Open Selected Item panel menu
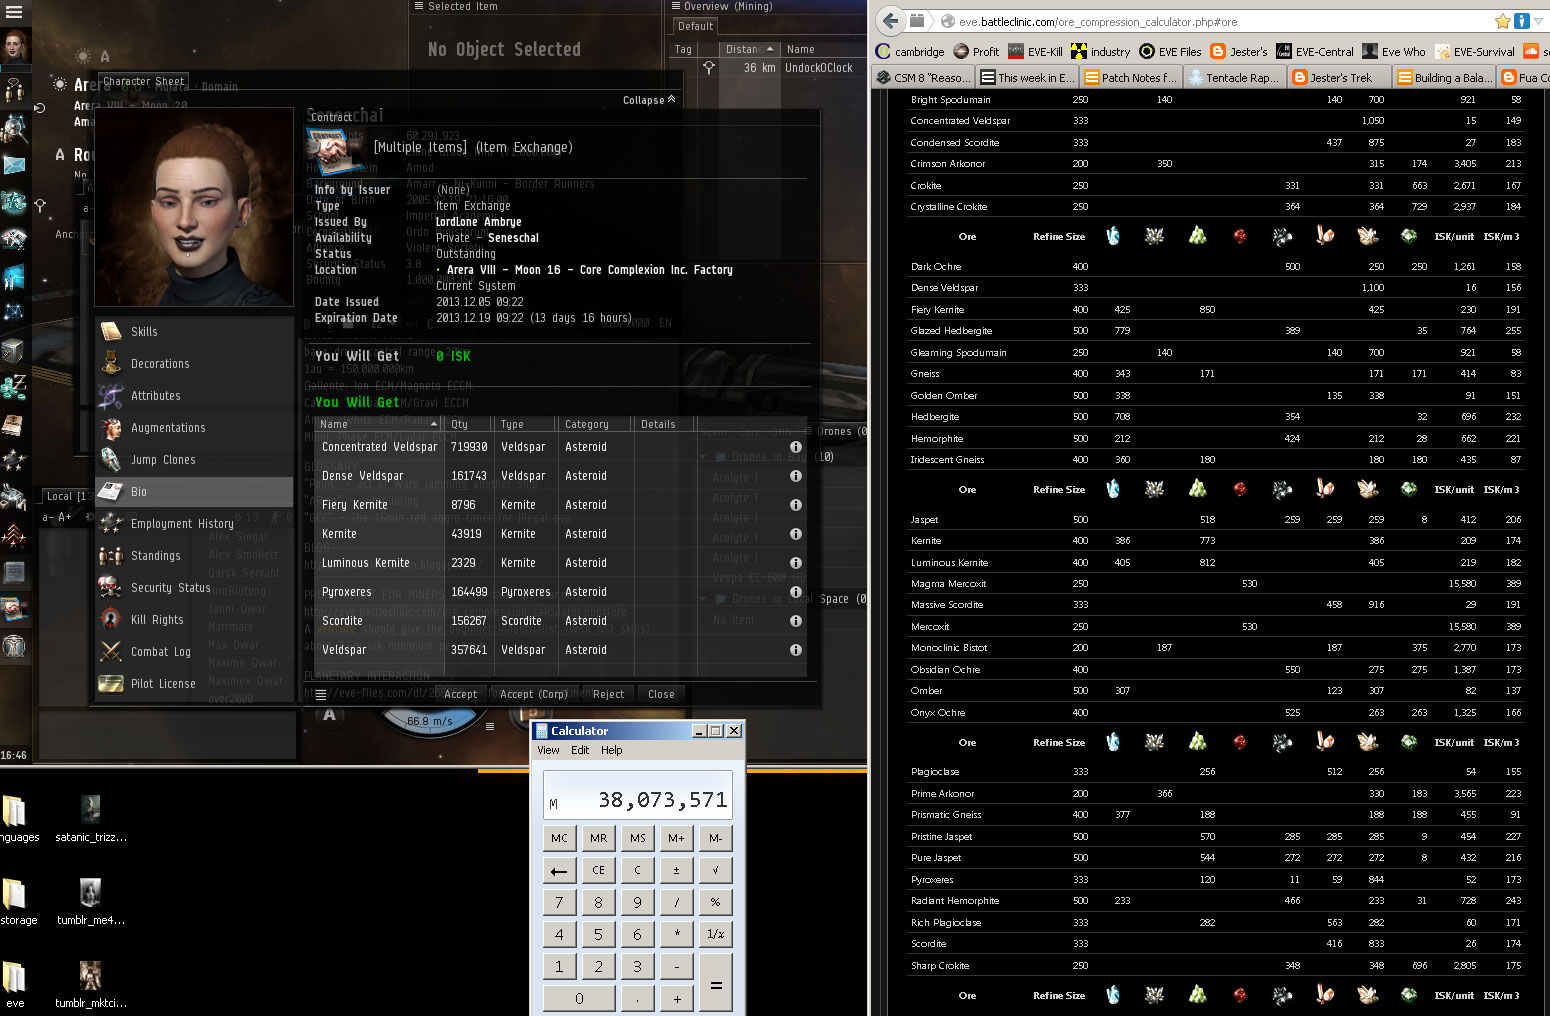This screenshot has width=1550, height=1016. pyautogui.click(x=419, y=6)
